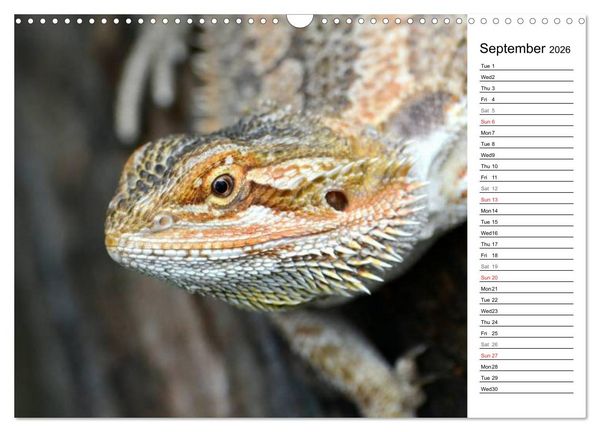Viewport: 600px width, 432px height.
Task: Select the Sun 6 date row
Action: click(x=527, y=122)
